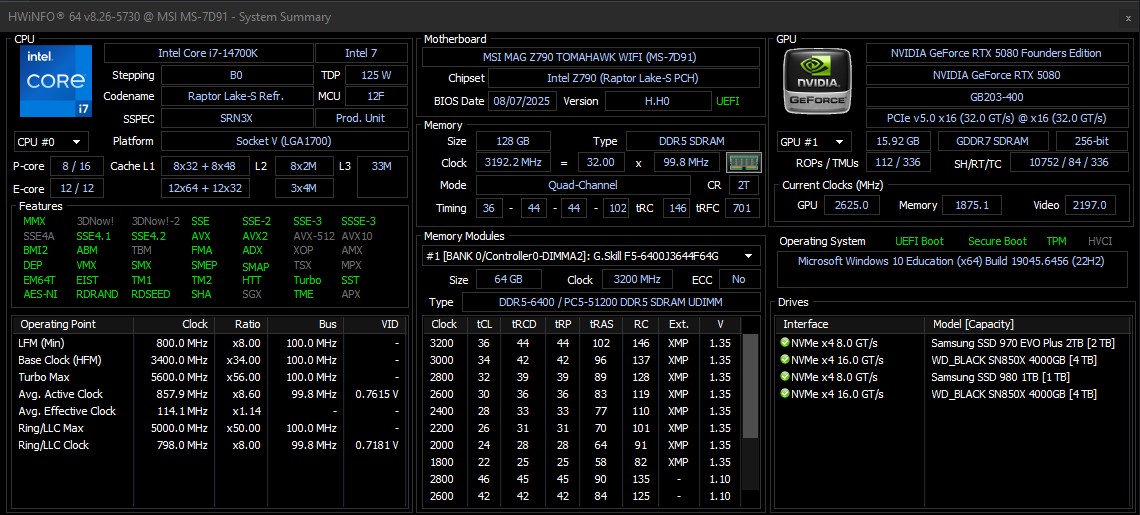Click the PCIe v5.0 x16 link field
Image resolution: width=1140 pixels, height=515 pixels.
tap(995, 118)
